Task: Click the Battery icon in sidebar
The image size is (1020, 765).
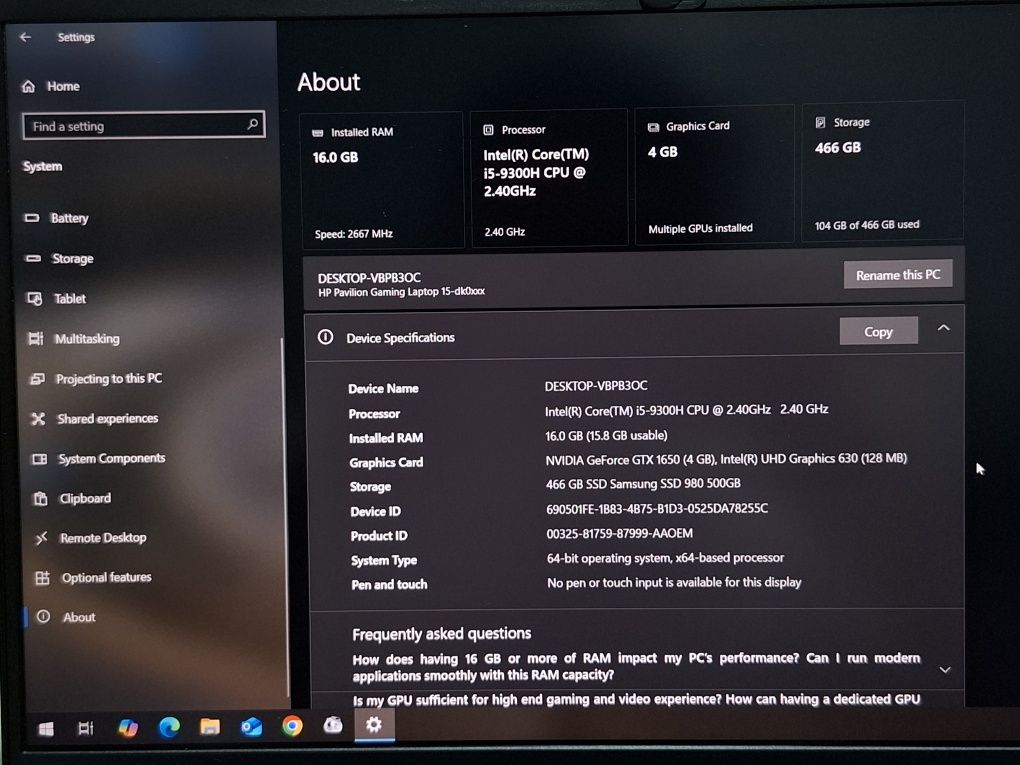Action: click(32, 217)
